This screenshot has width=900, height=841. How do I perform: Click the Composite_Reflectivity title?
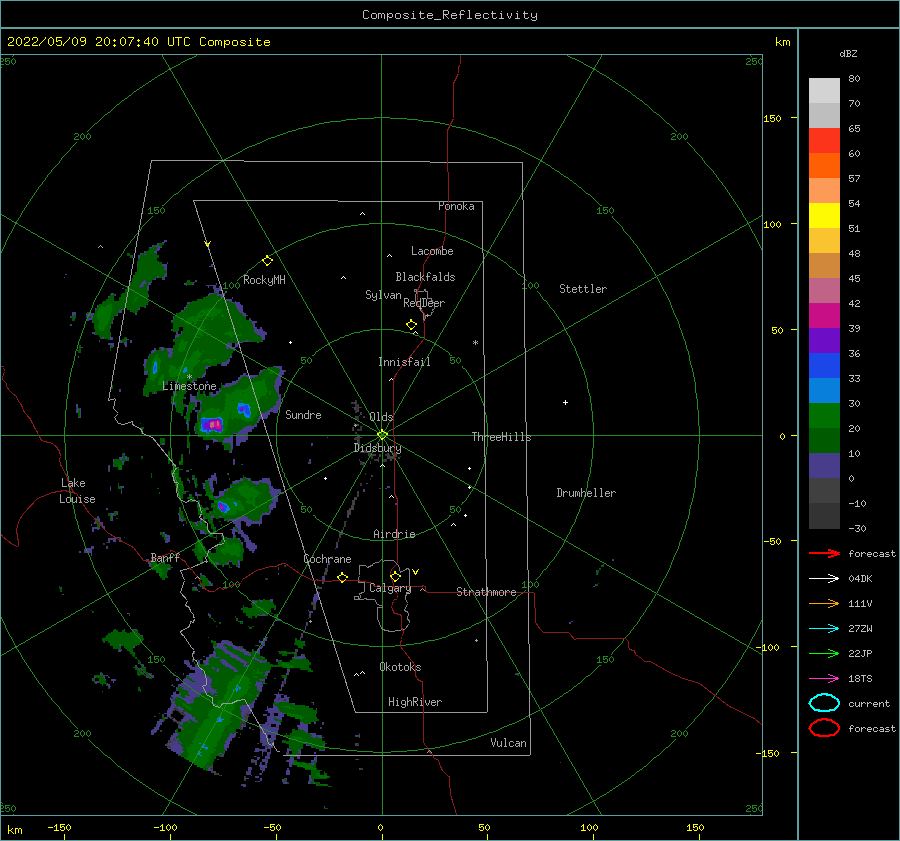click(450, 15)
